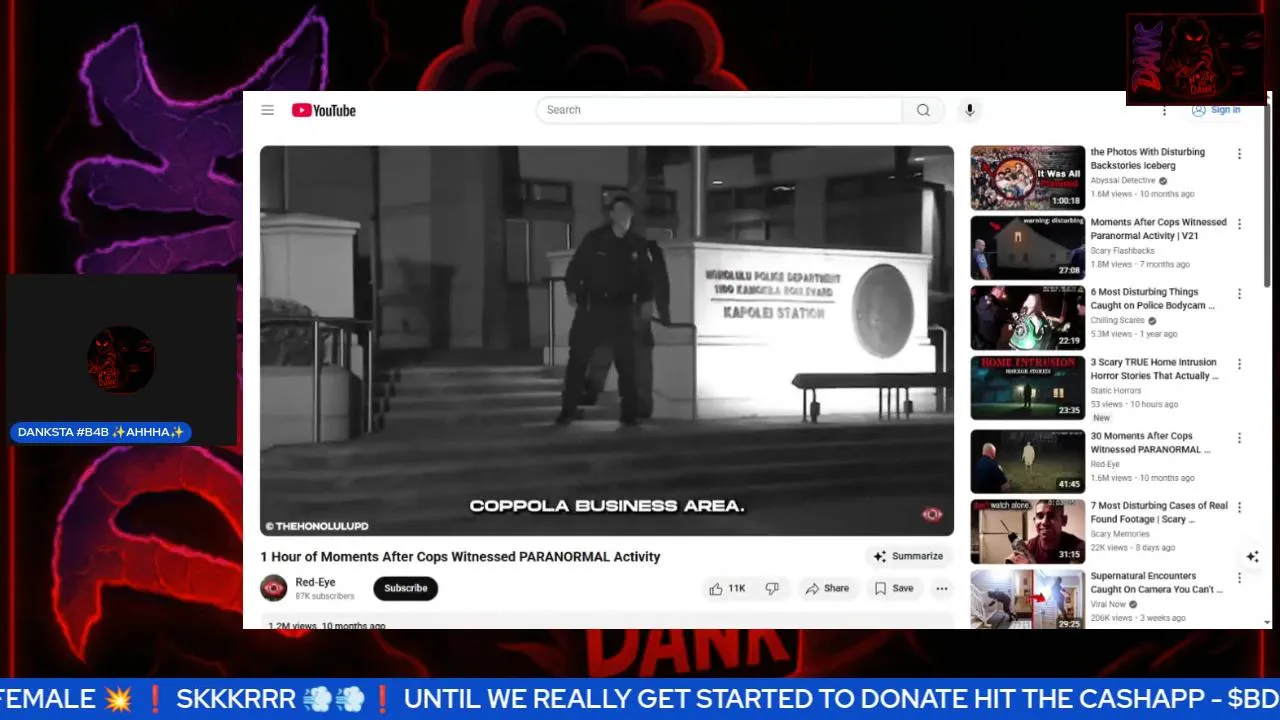
Task: Click 'Chilling Scares' channel name
Action: [x=1118, y=321]
